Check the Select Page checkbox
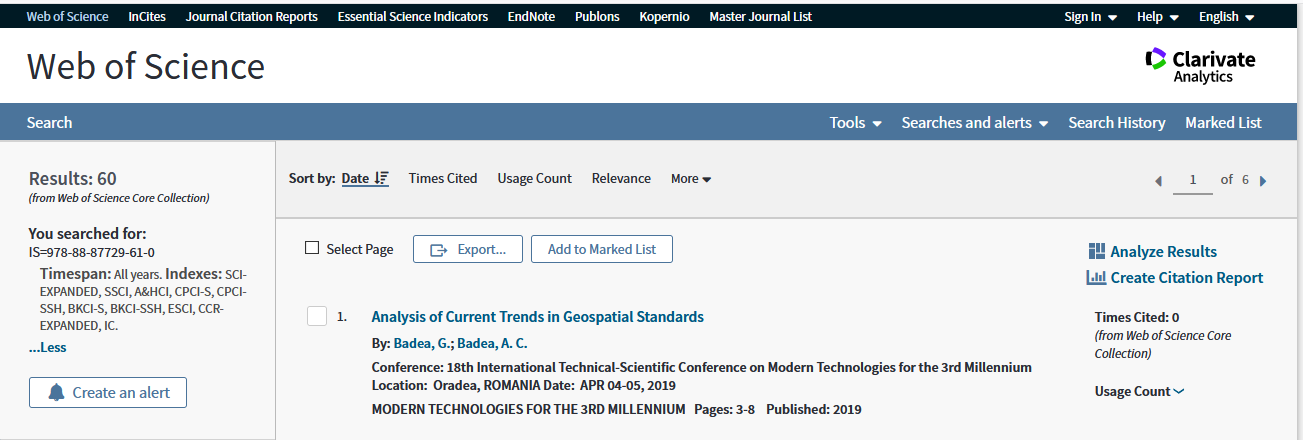This screenshot has width=1303, height=440. 312,248
